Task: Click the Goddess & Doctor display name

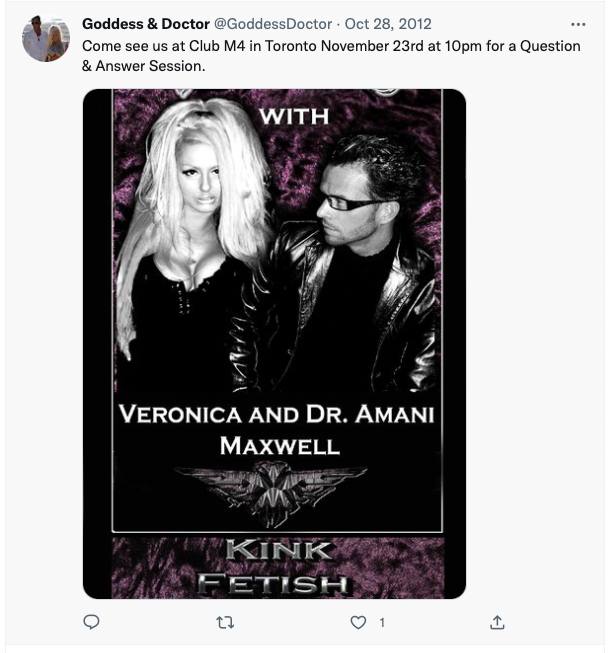Action: [x=146, y=24]
